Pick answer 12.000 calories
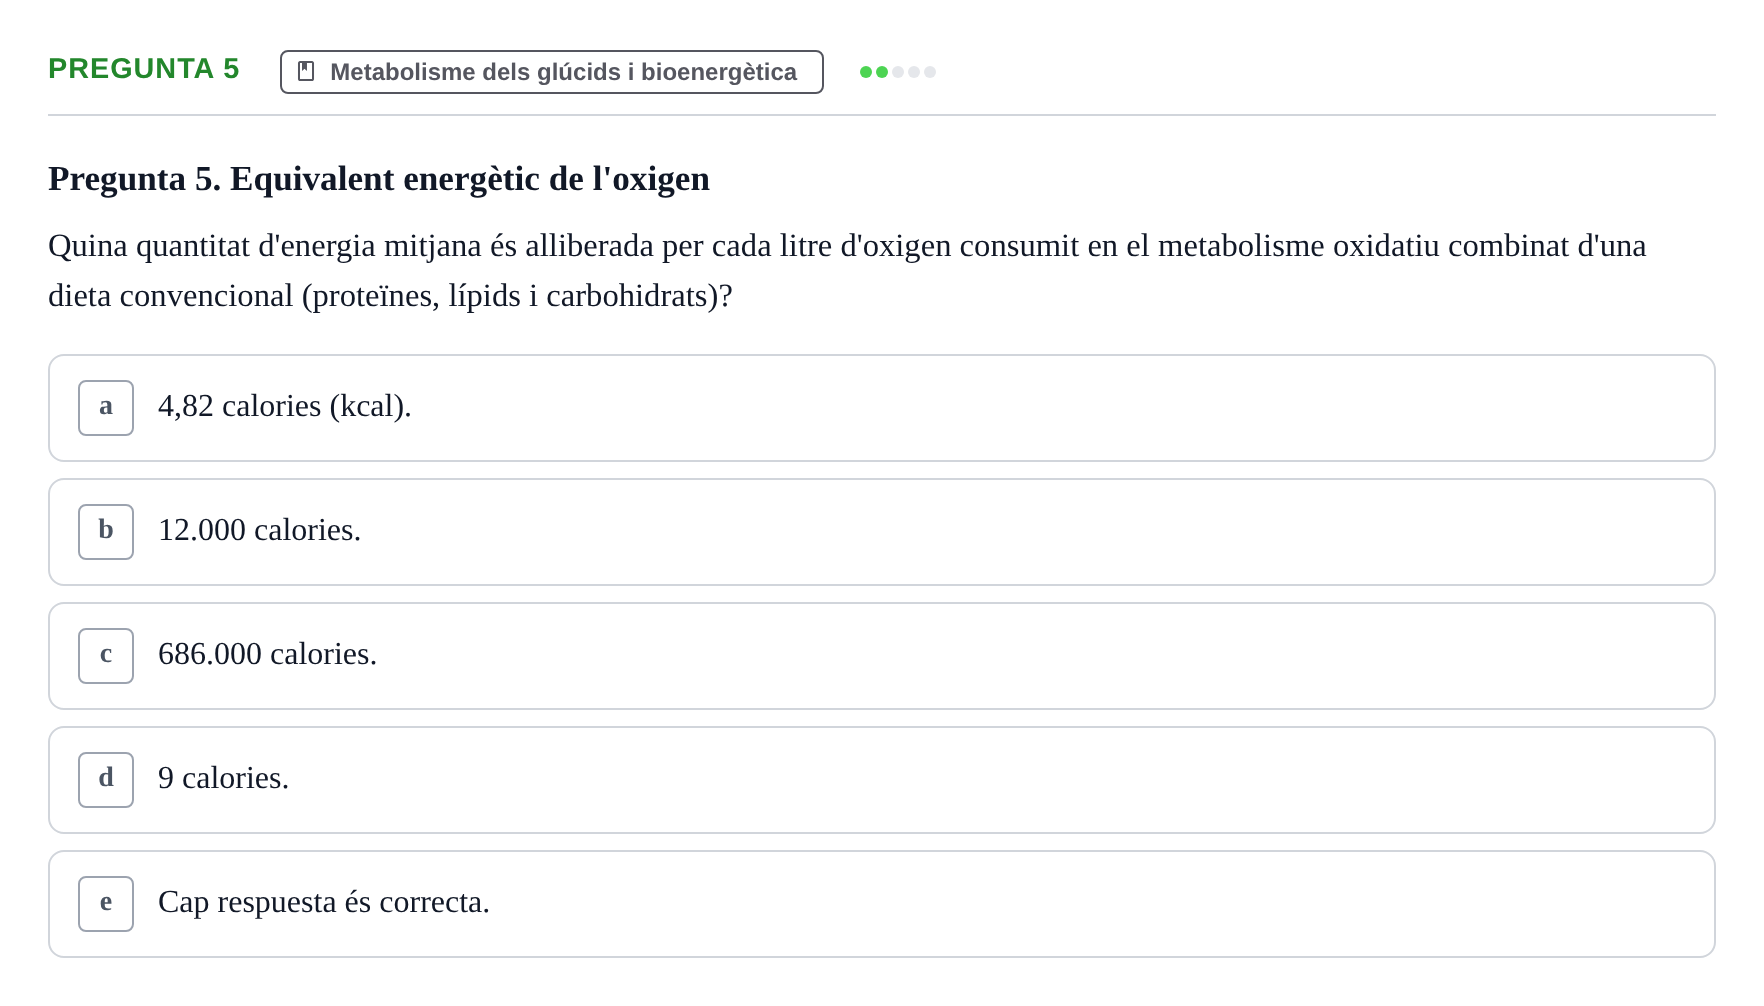Image resolution: width=1764 pixels, height=1006 pixels. (882, 532)
